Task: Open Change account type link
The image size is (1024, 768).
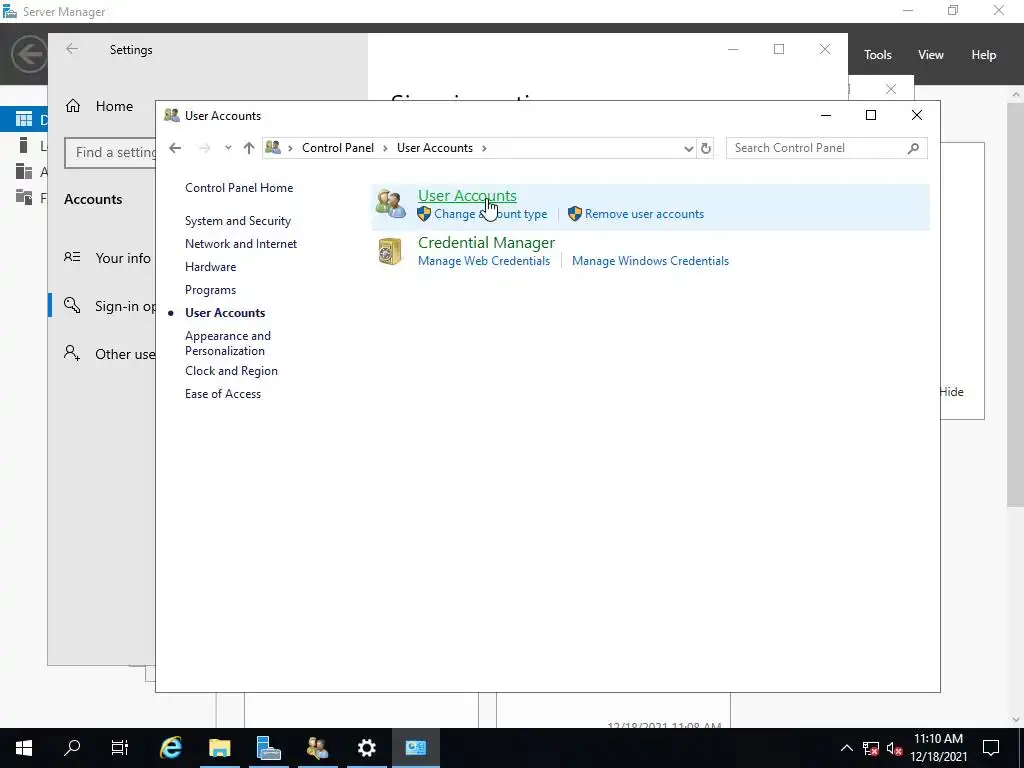Action: [490, 214]
